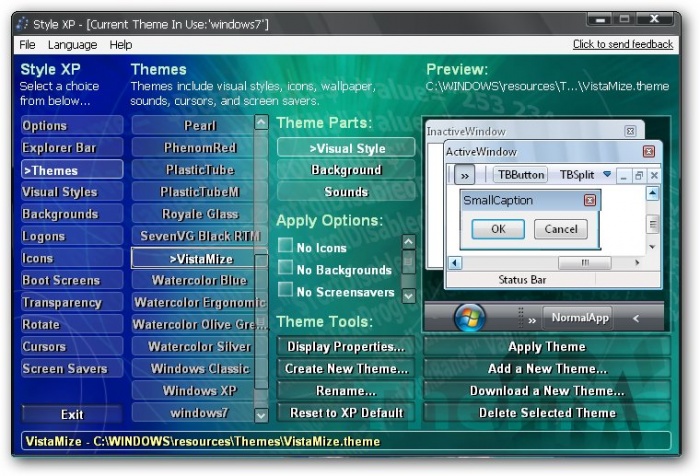Open Display Properties tool
Screen dimensions: 700x476
[346, 347]
